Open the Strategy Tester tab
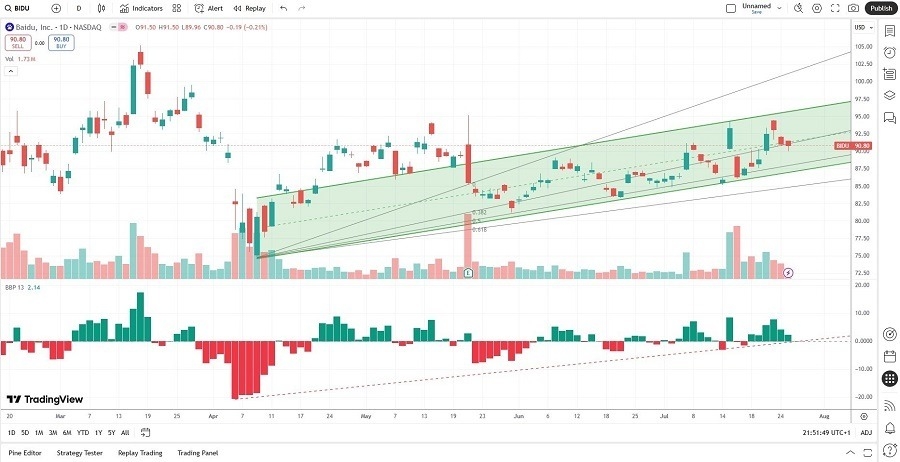 (82, 453)
